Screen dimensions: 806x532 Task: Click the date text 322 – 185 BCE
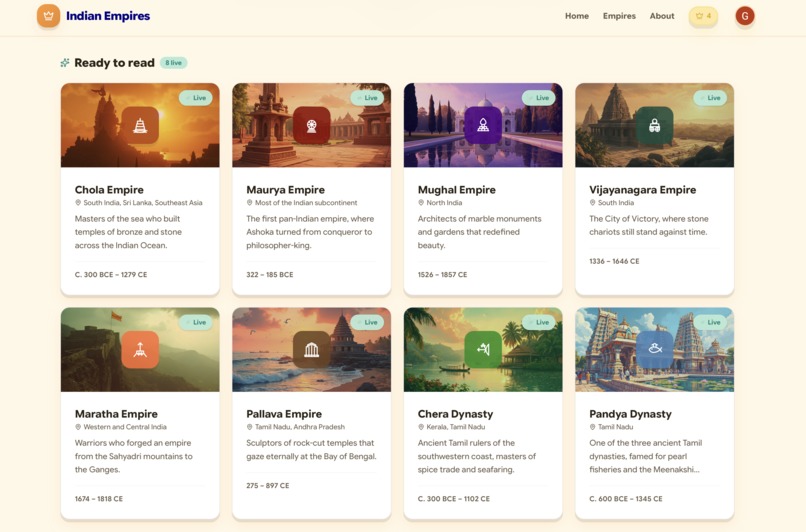coord(270,274)
